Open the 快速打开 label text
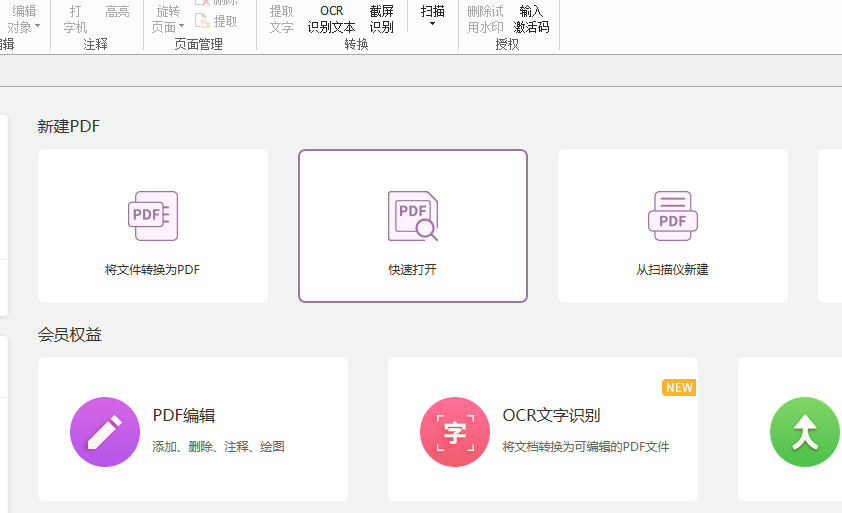The image size is (842, 513). [x=413, y=270]
